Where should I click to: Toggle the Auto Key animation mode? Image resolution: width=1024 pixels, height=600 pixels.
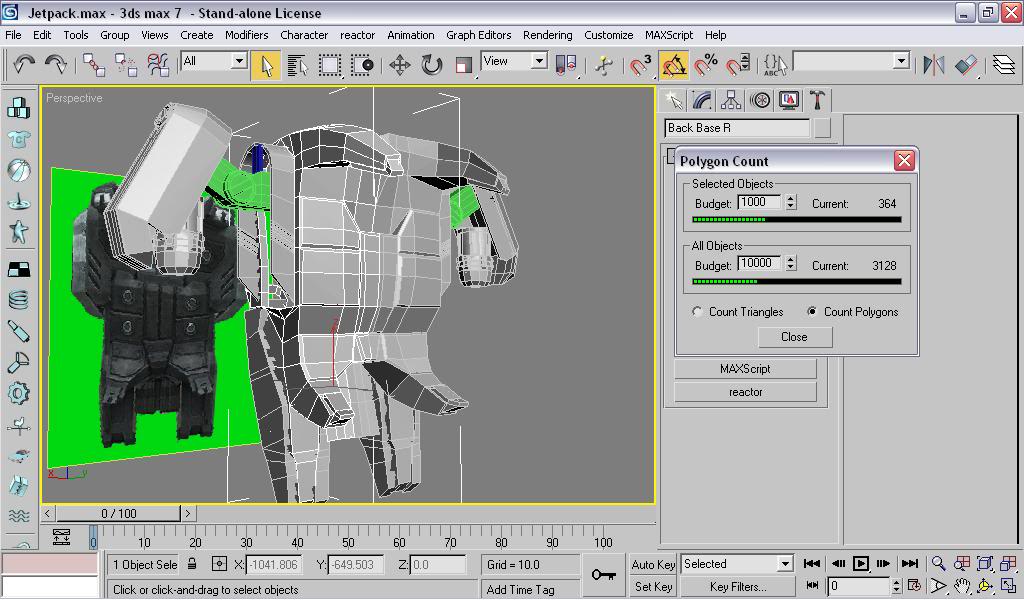pyautogui.click(x=653, y=564)
